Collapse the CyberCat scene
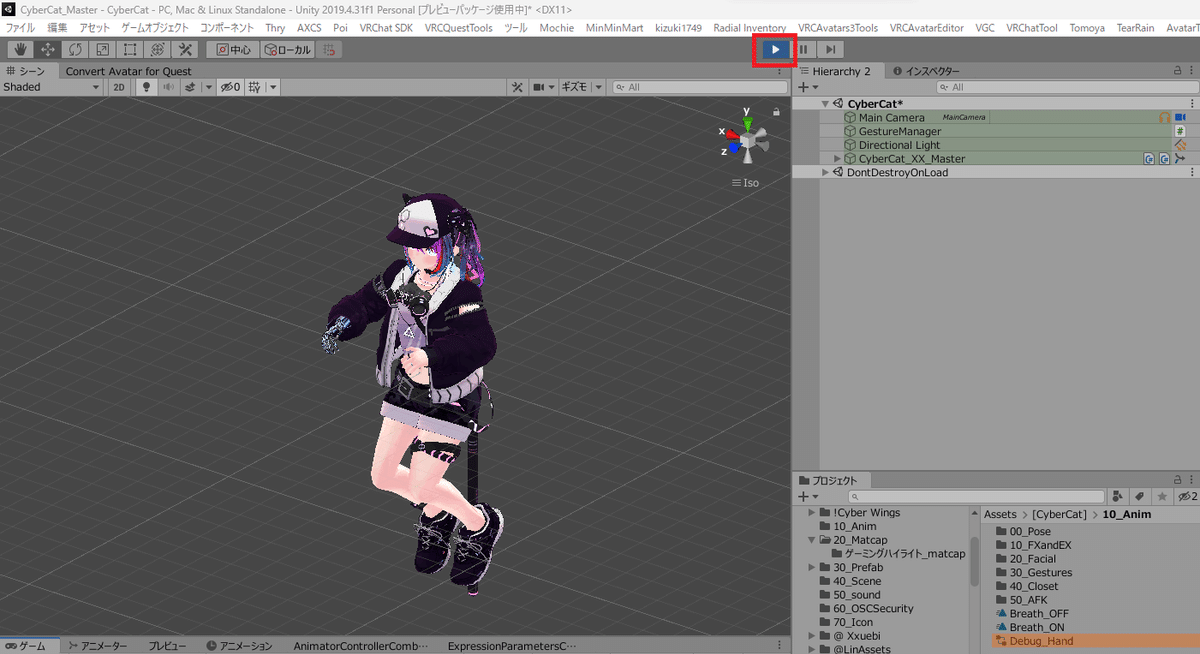The width and height of the screenshot is (1200, 654). 825,103
